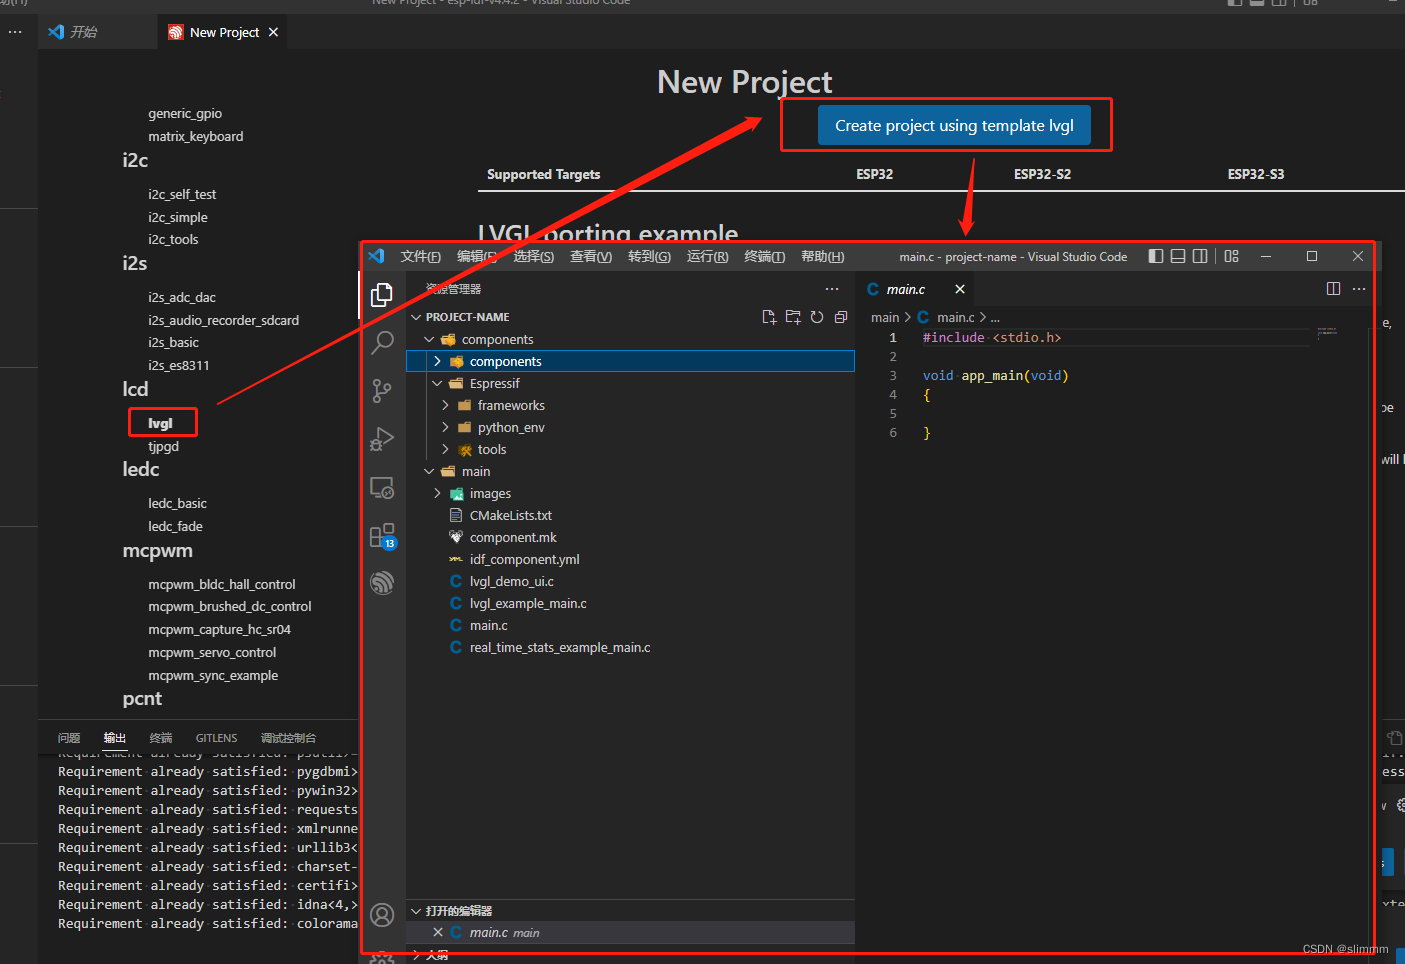Screen dimensions: 1405x964
Task: Toggle primary side bar layout icon
Action: coord(1156,256)
